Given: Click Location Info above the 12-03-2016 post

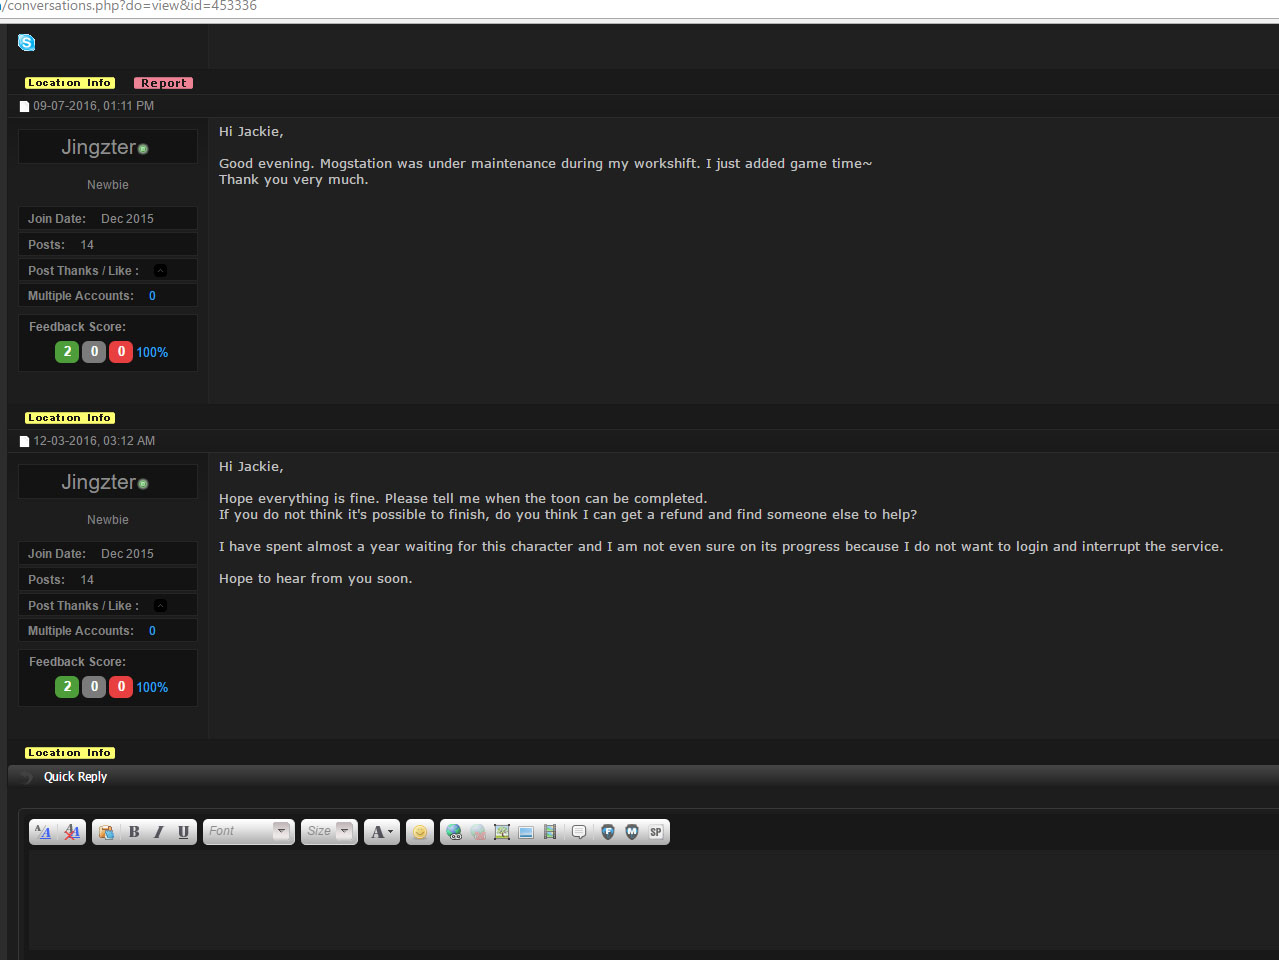Looking at the screenshot, I should [70, 418].
